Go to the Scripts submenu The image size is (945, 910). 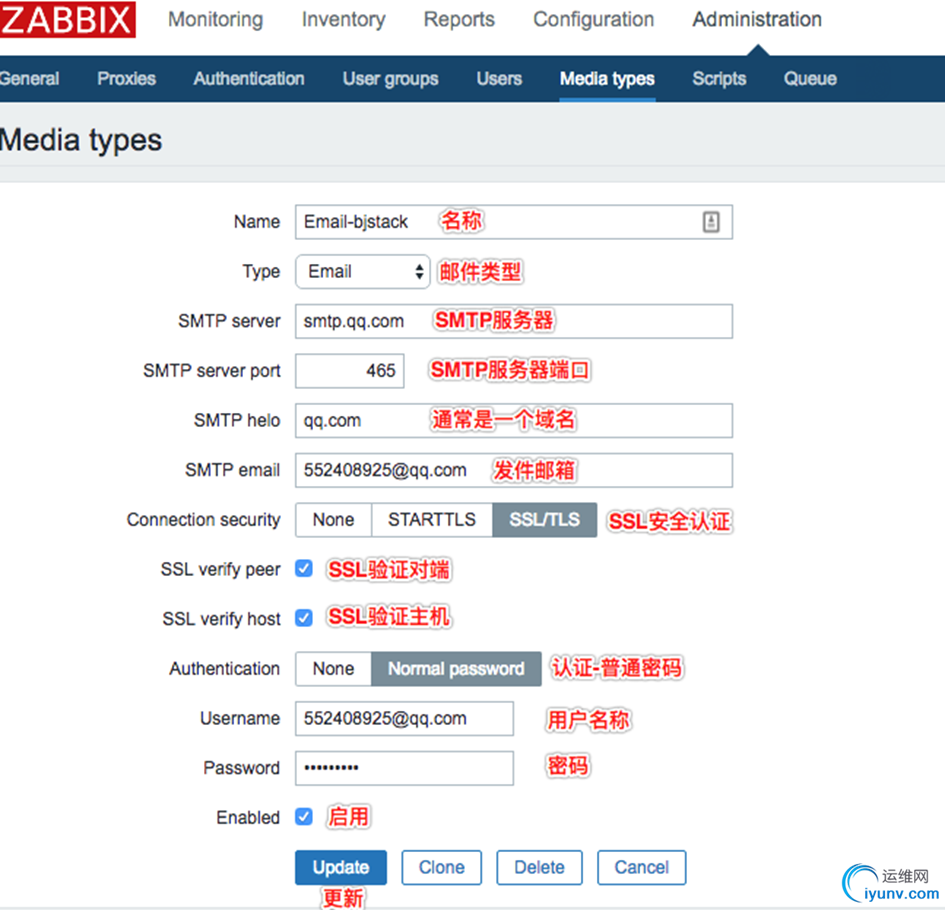coord(719,78)
